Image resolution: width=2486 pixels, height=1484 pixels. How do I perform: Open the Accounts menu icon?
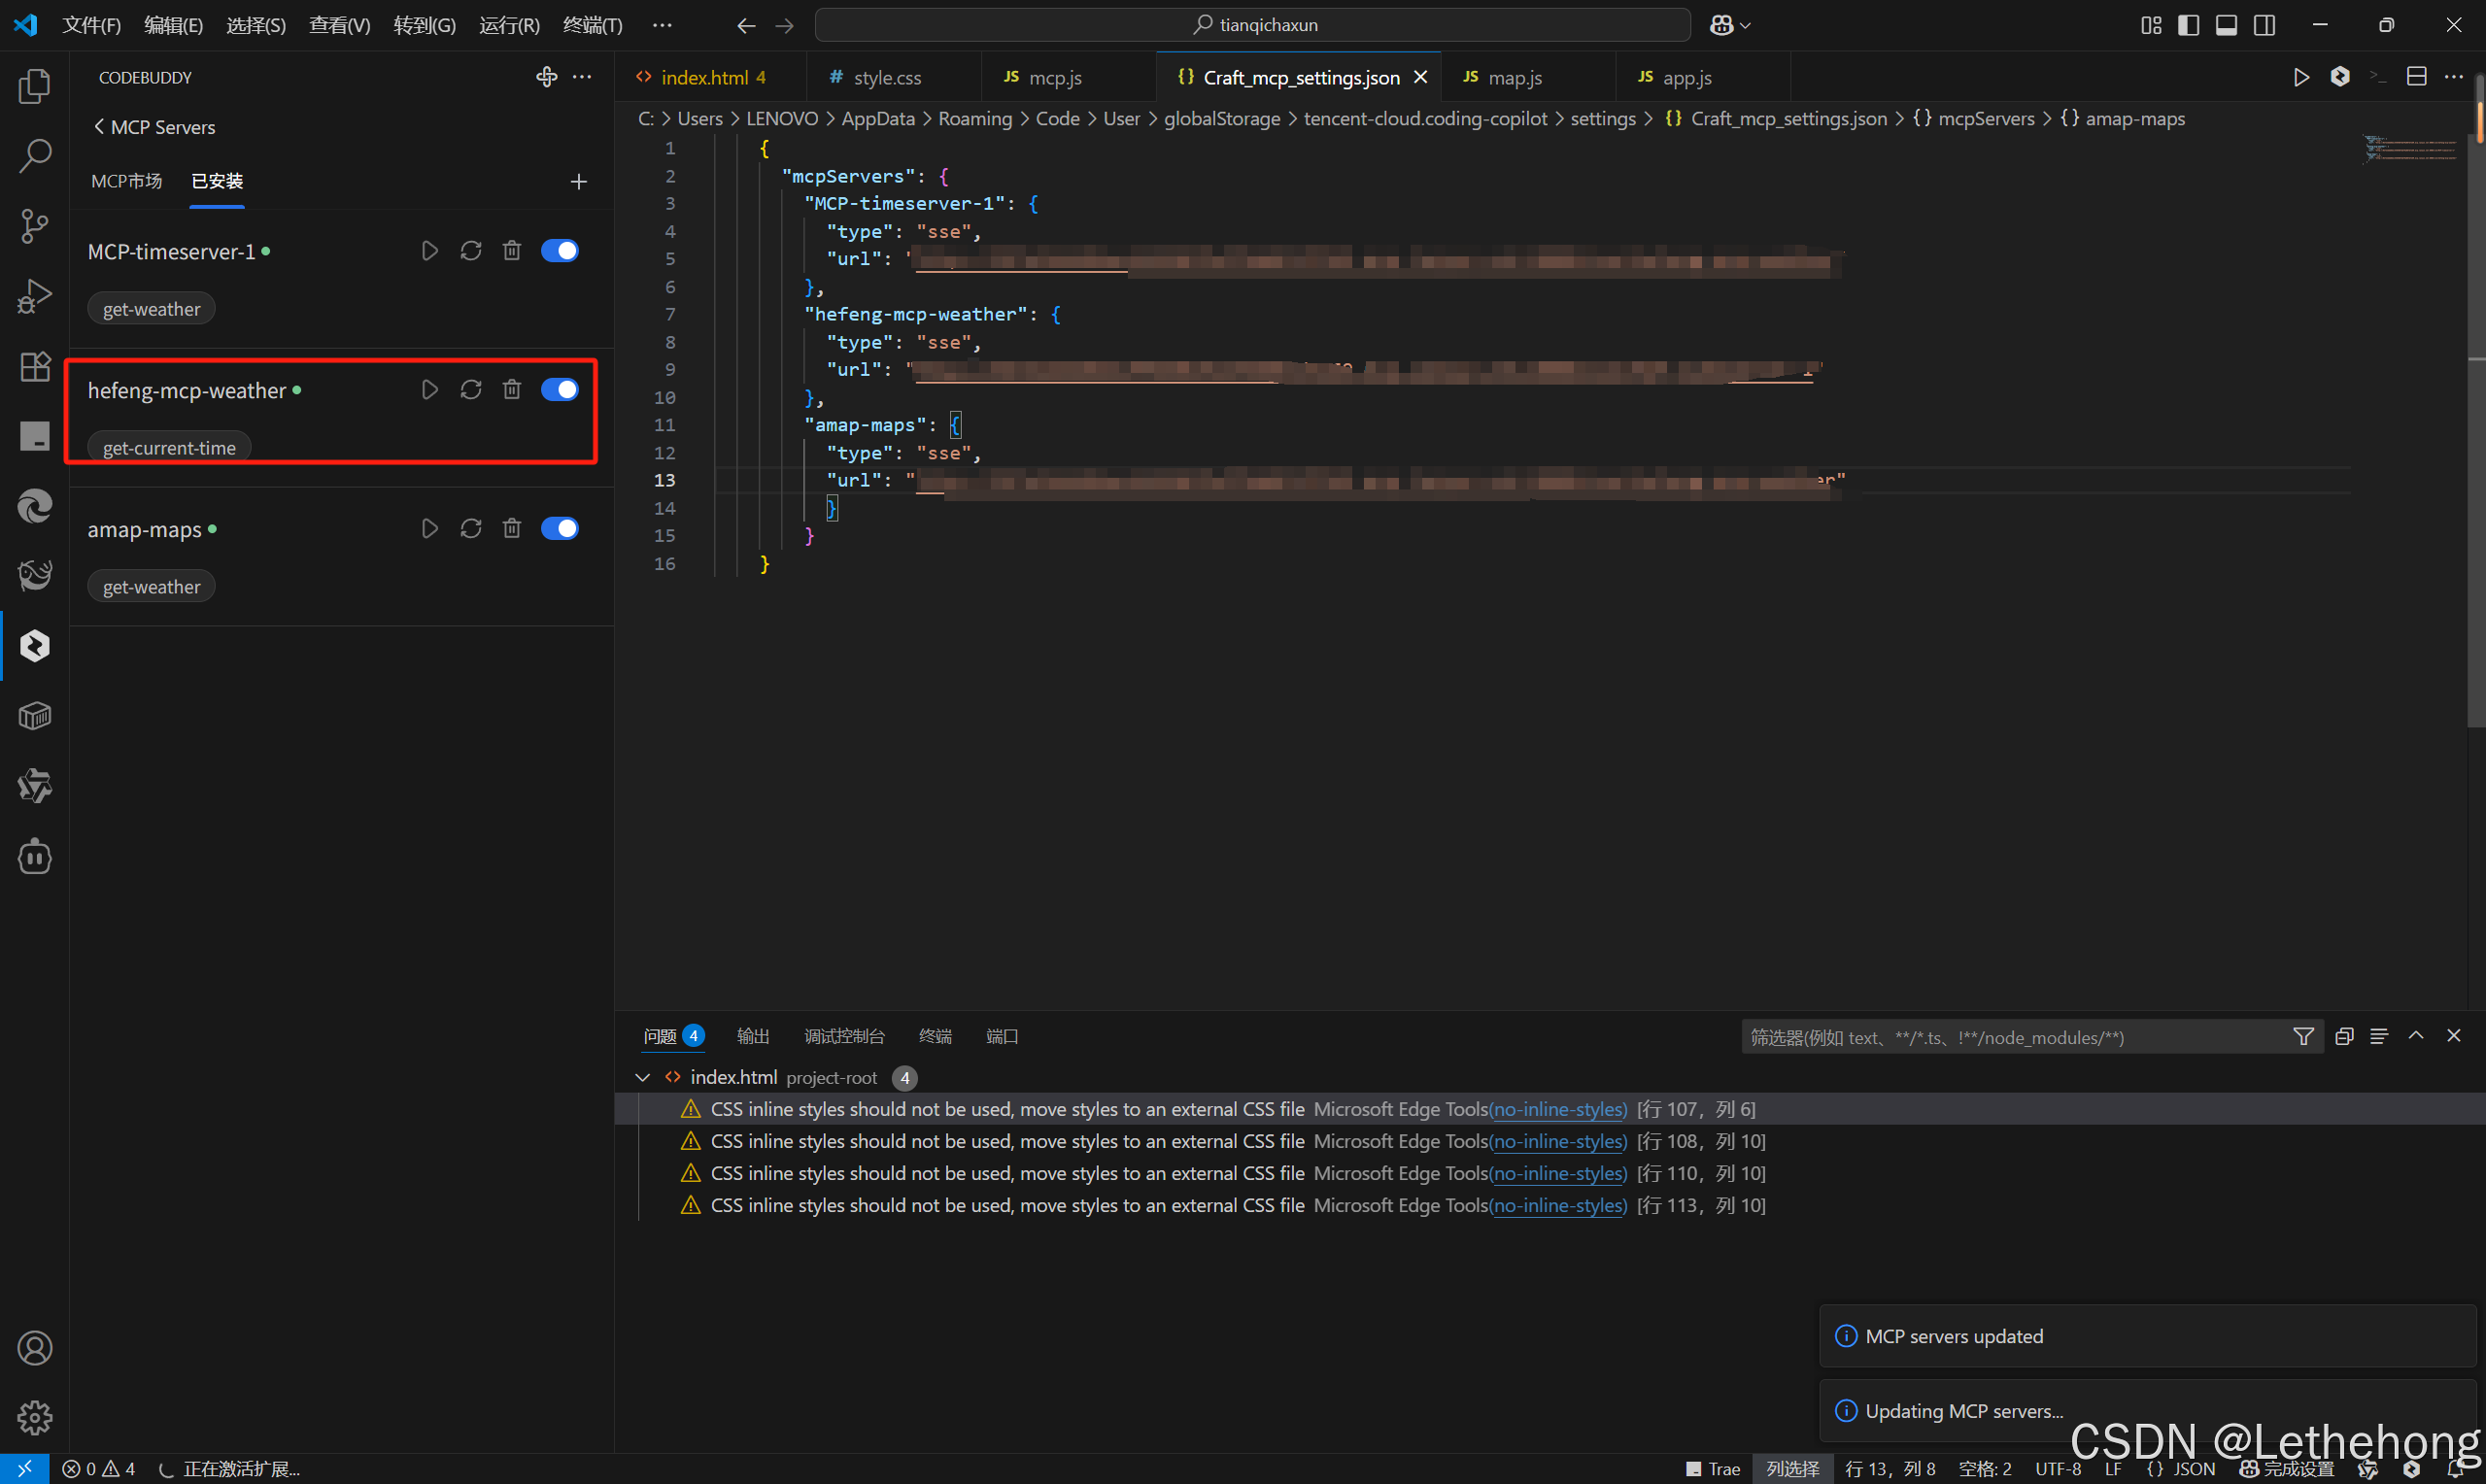point(35,1348)
